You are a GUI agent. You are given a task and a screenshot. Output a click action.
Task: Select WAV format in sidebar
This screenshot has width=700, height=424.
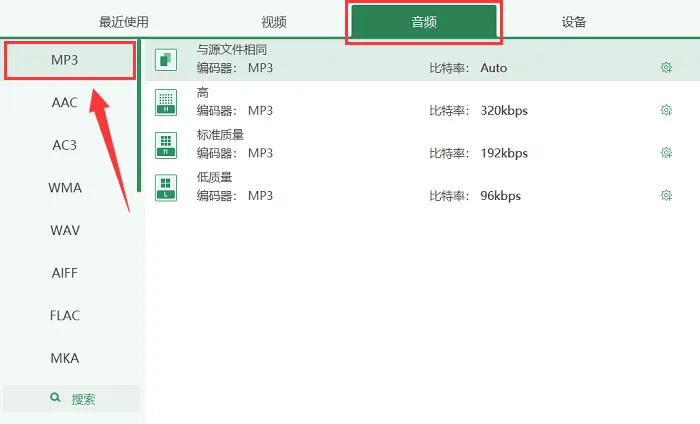pos(65,230)
